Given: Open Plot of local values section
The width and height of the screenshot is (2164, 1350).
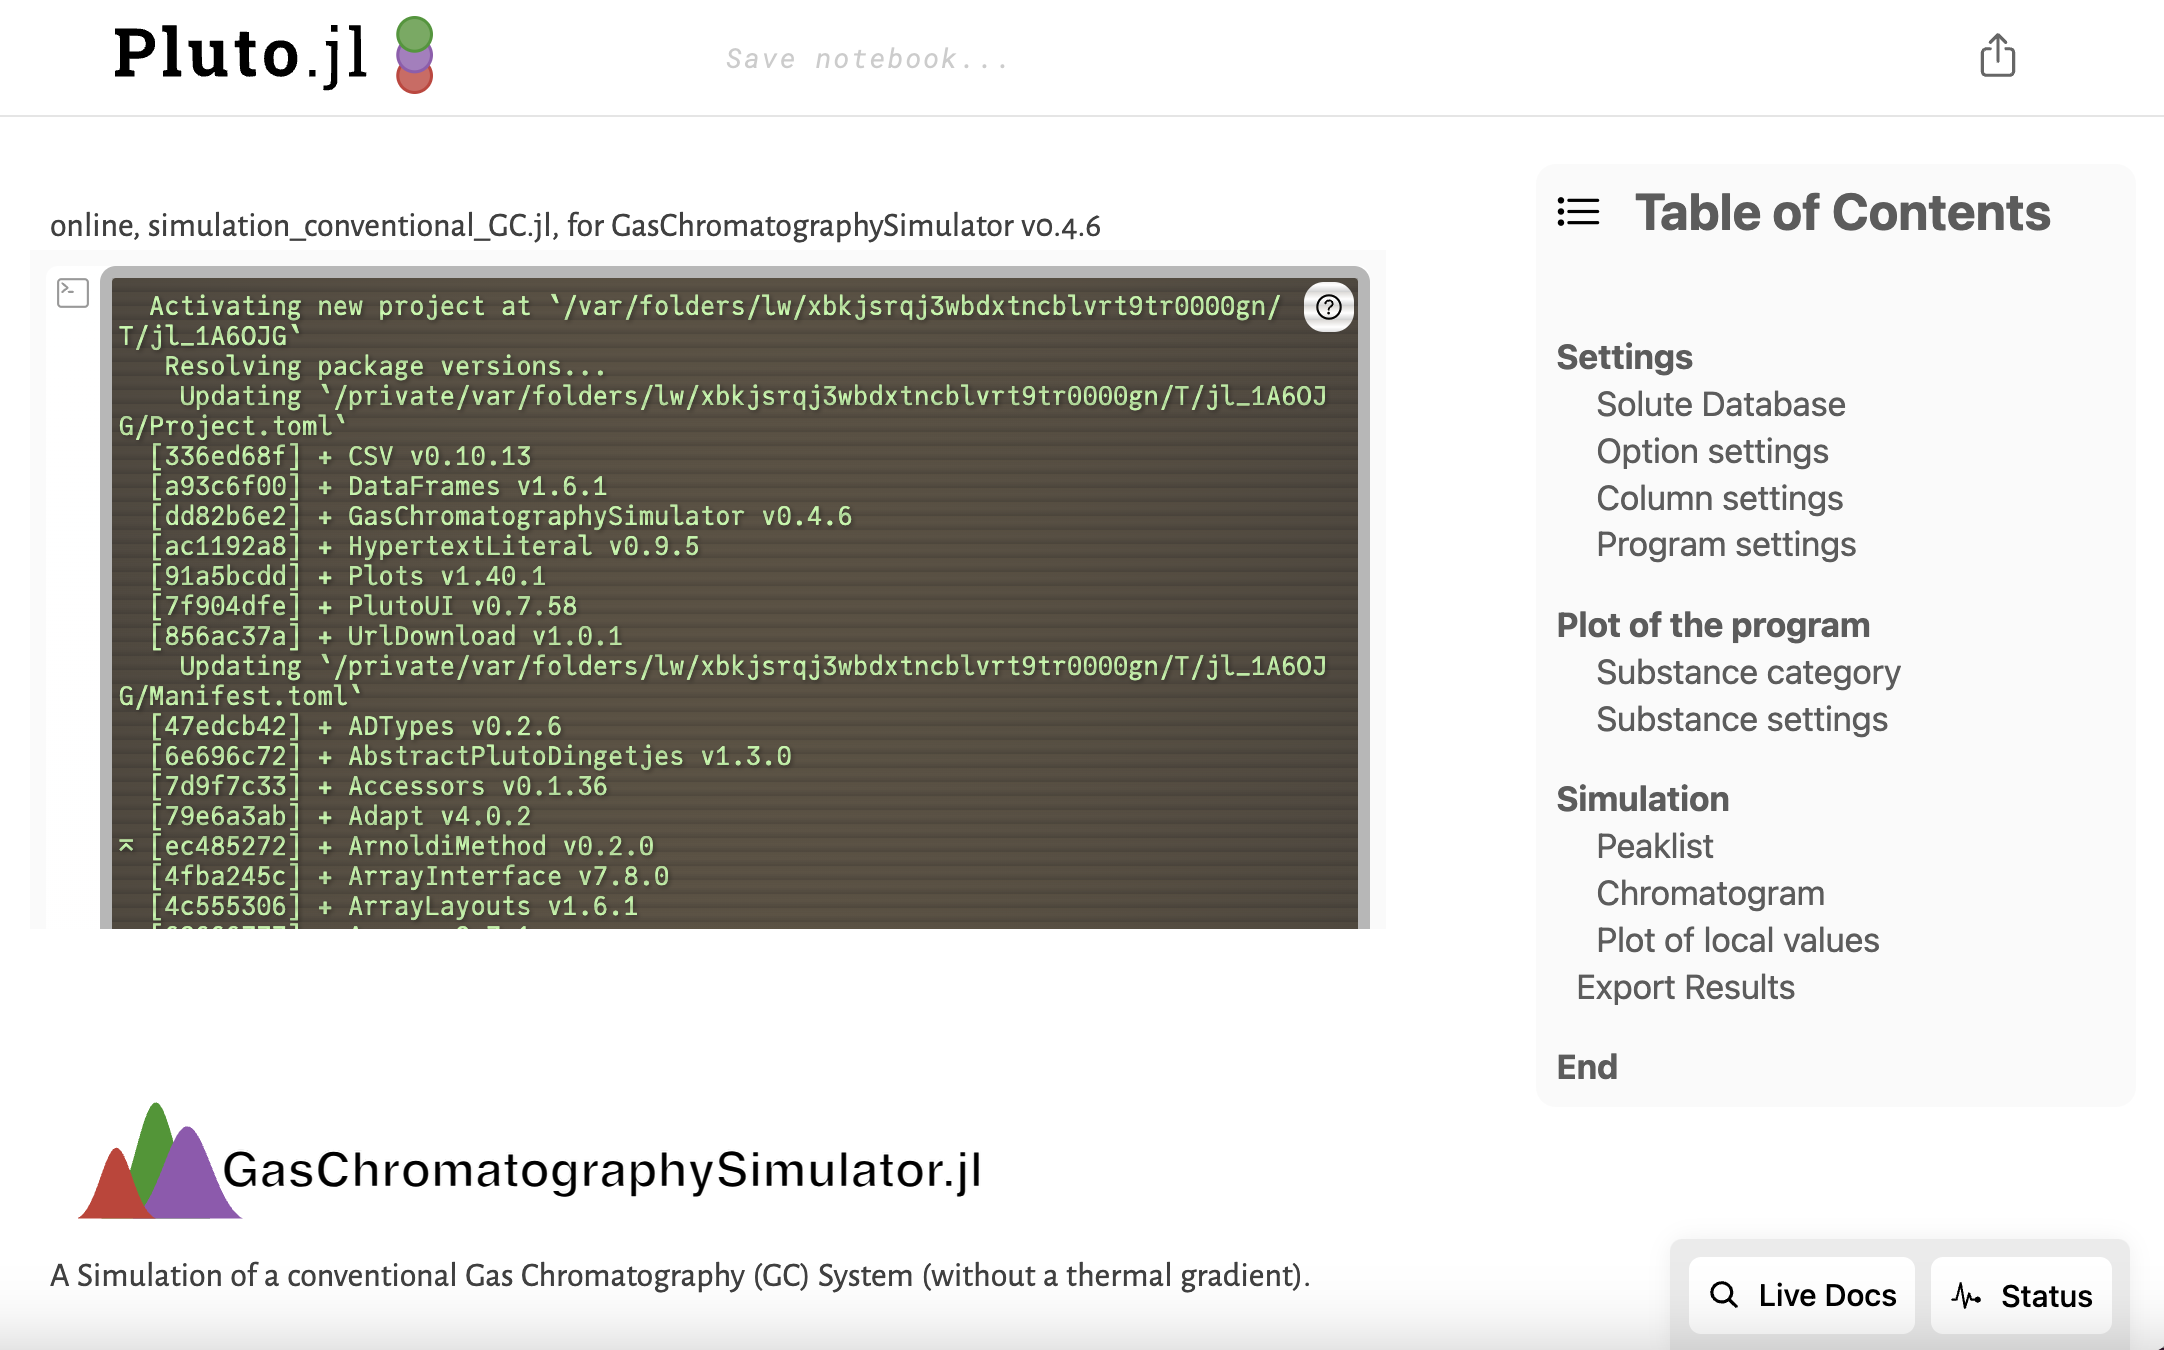Looking at the screenshot, I should 1737,940.
